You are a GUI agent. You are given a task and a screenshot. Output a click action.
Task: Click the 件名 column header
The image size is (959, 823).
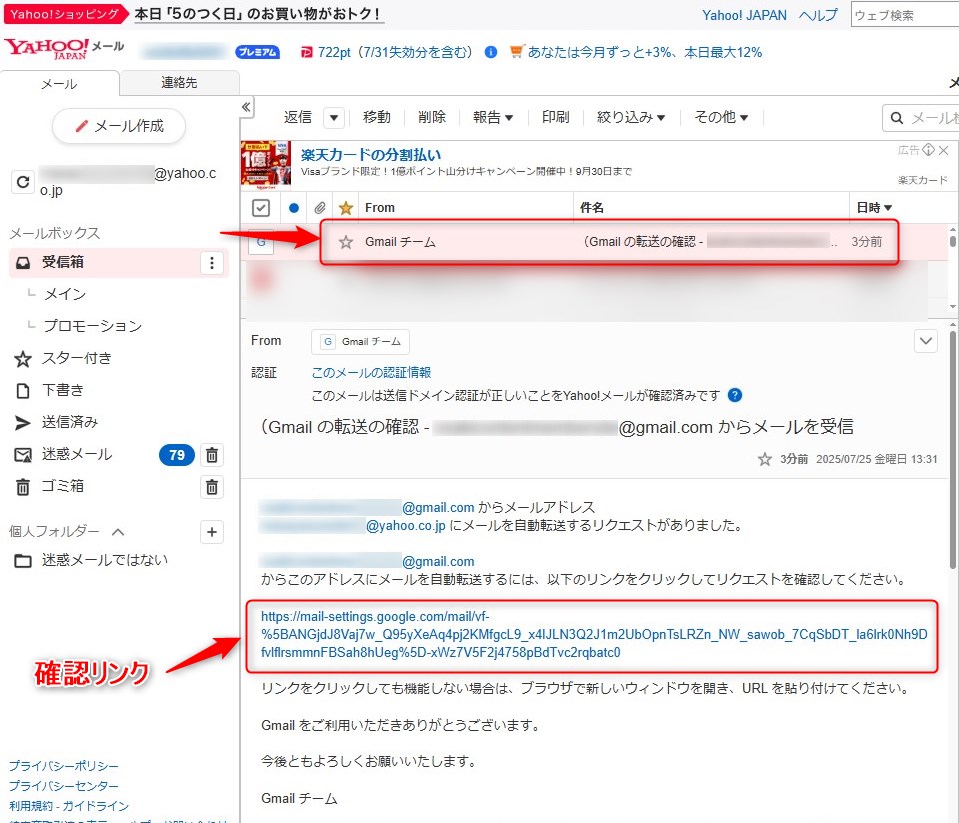[x=591, y=208]
